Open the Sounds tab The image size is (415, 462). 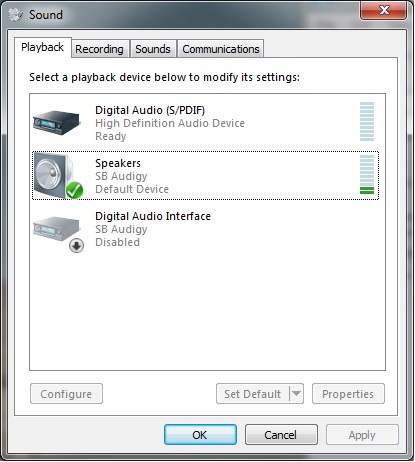(x=153, y=49)
